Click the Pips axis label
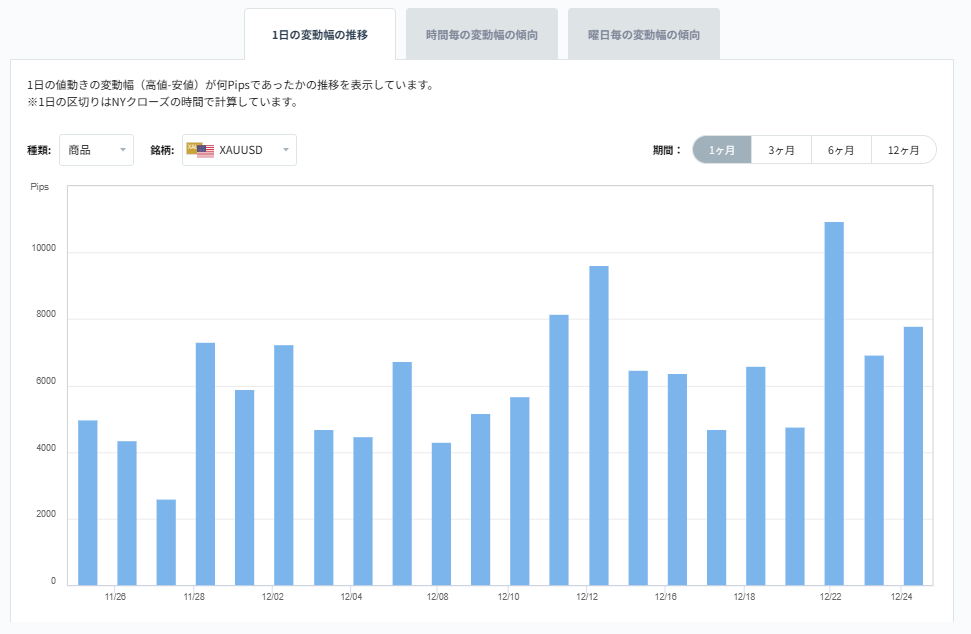The height and width of the screenshot is (634, 971). coord(41,186)
